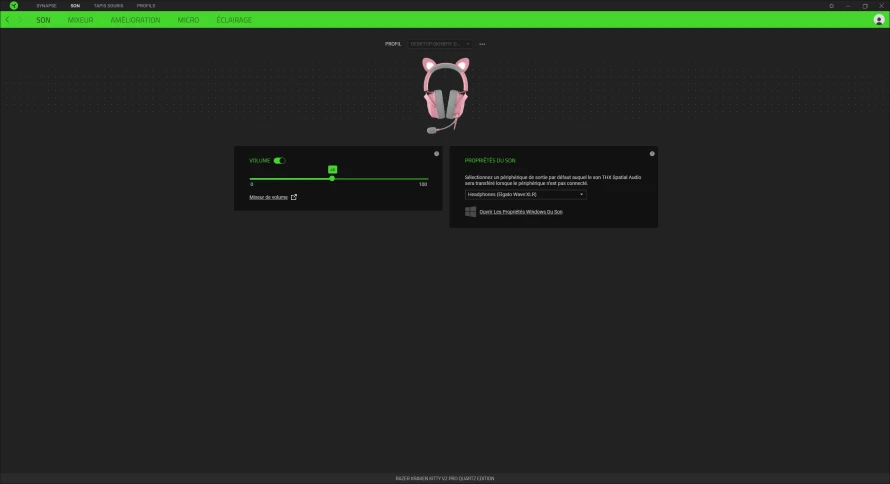Open the profile three-dots options
The image size is (890, 484).
click(x=482, y=44)
